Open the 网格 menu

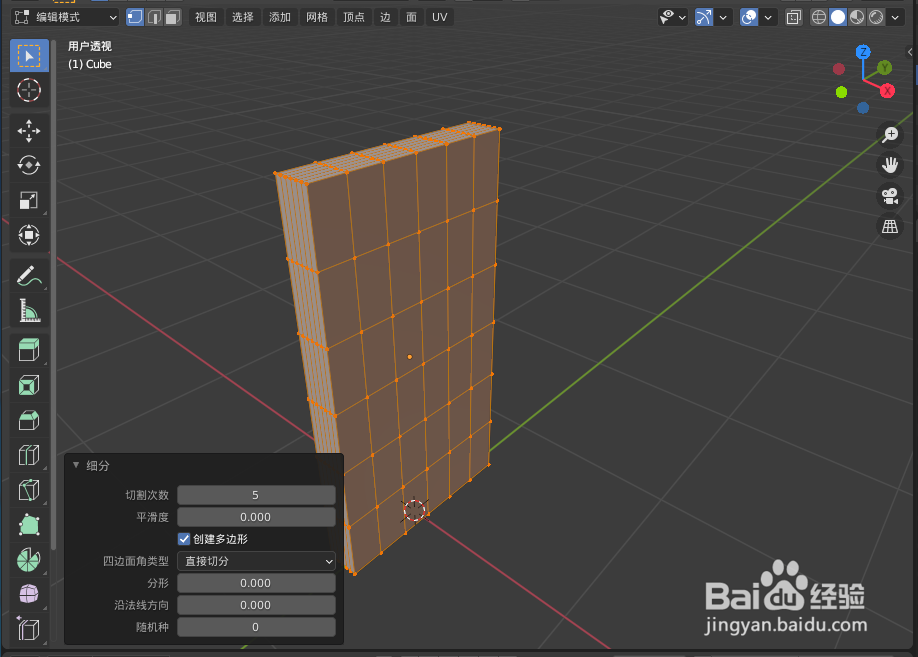[x=316, y=16]
